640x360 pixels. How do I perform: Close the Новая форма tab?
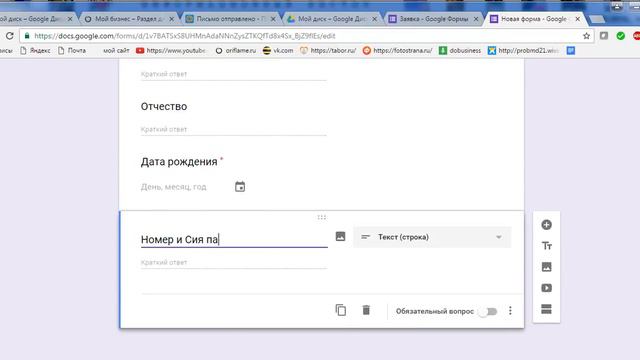coord(578,19)
